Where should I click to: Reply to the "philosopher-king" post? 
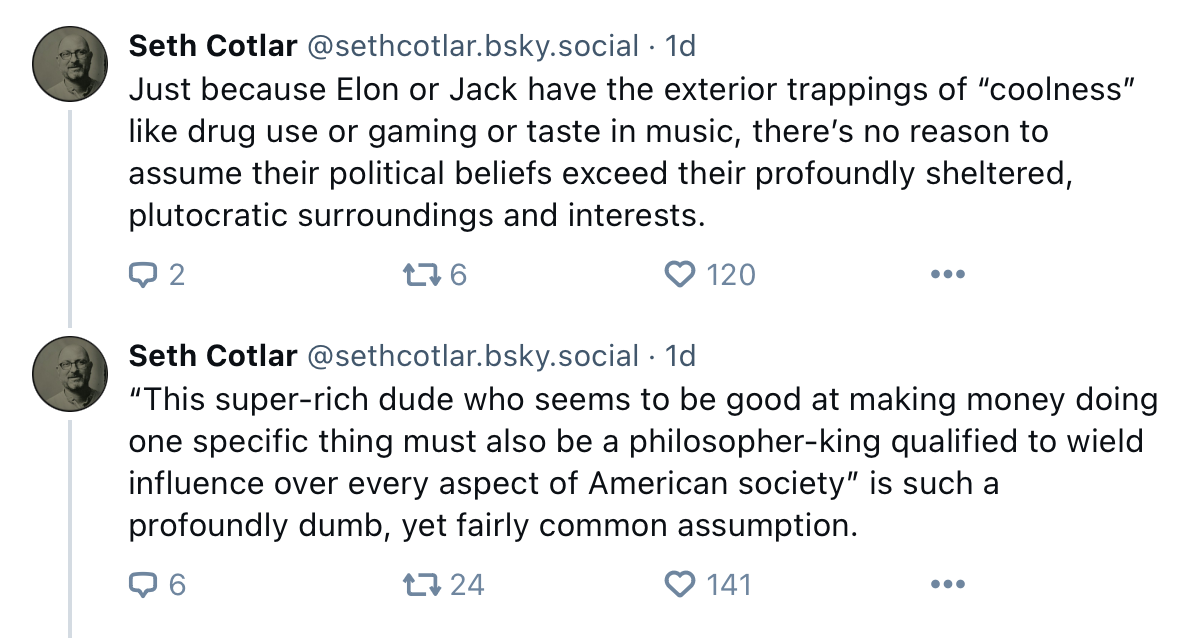145,584
